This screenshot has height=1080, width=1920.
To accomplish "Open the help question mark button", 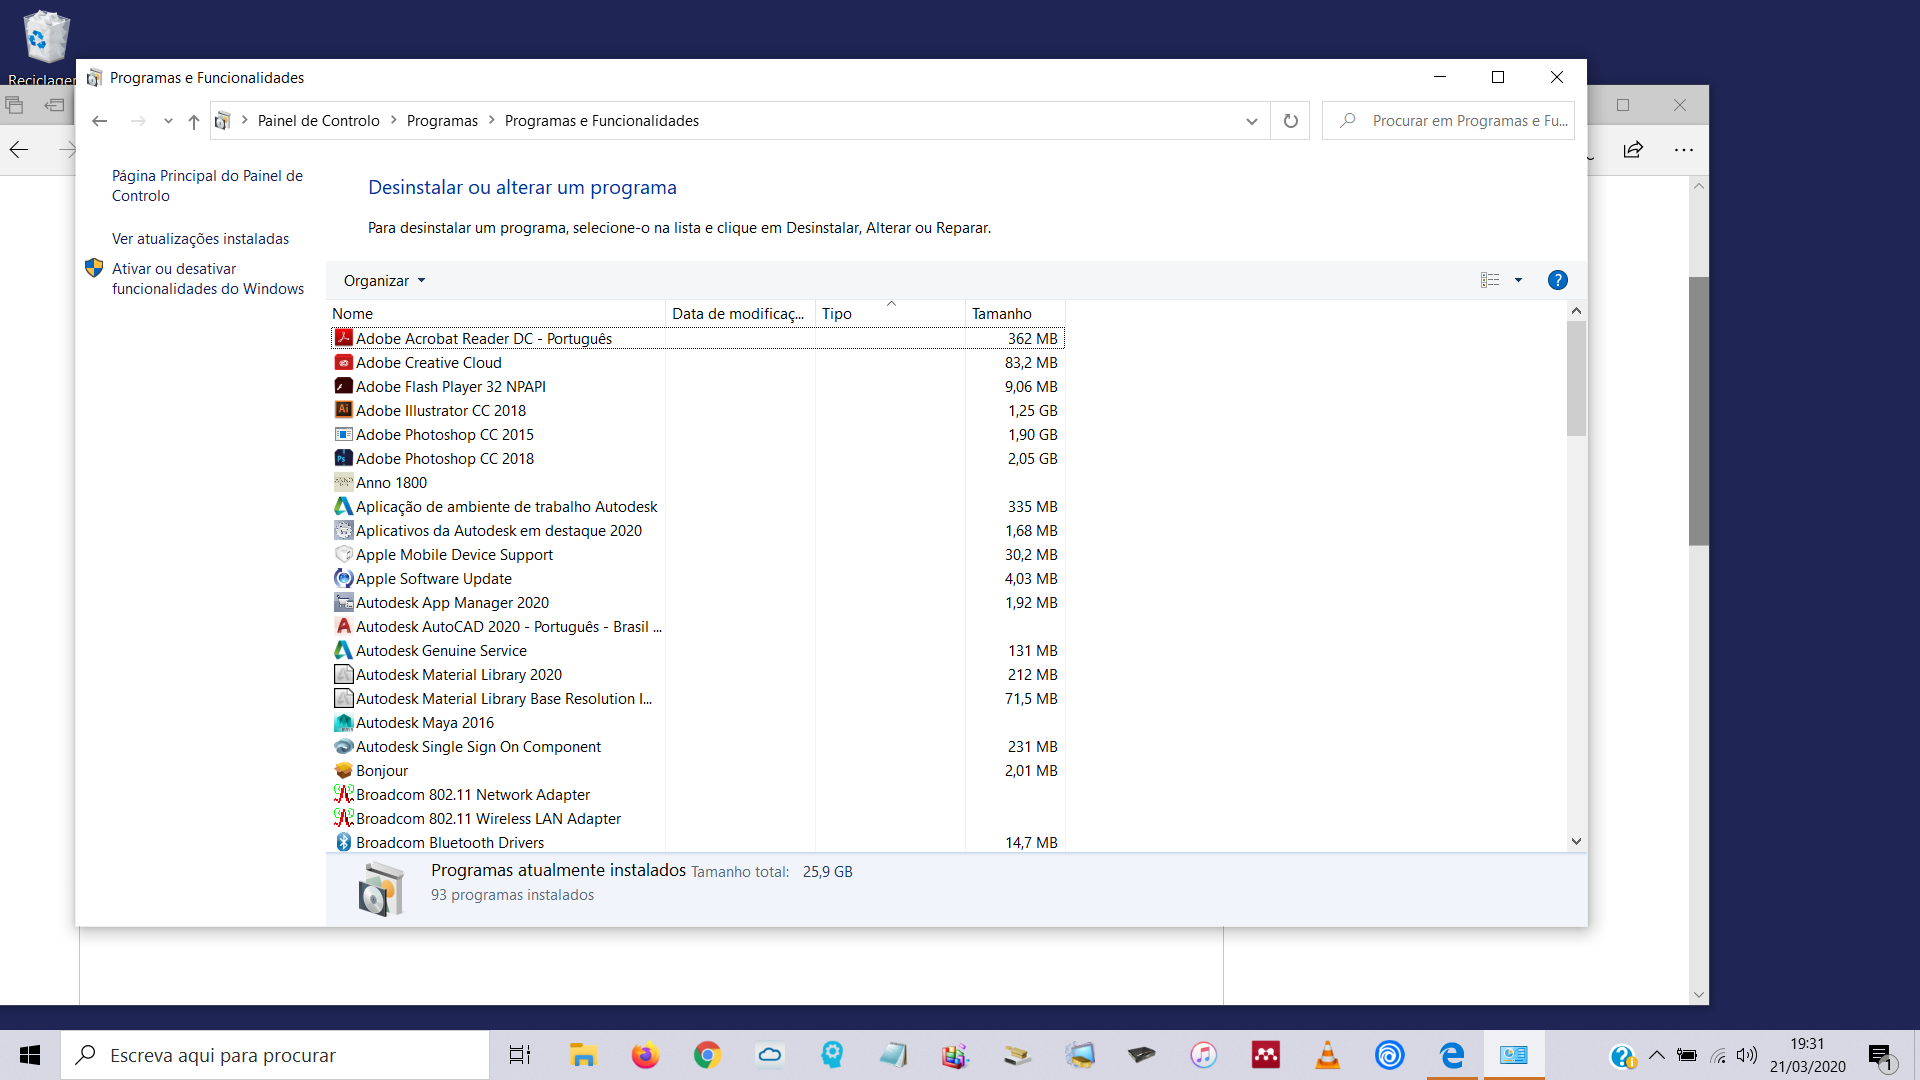I will point(1557,280).
